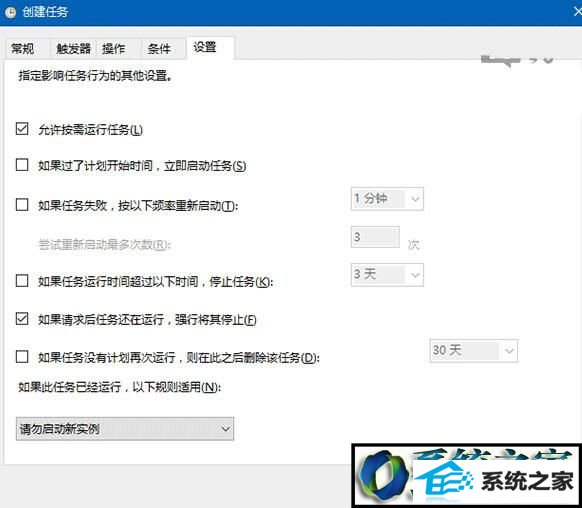Click the restart attempts count field showing 3
The width and height of the screenshot is (582, 508).
[x=375, y=237]
